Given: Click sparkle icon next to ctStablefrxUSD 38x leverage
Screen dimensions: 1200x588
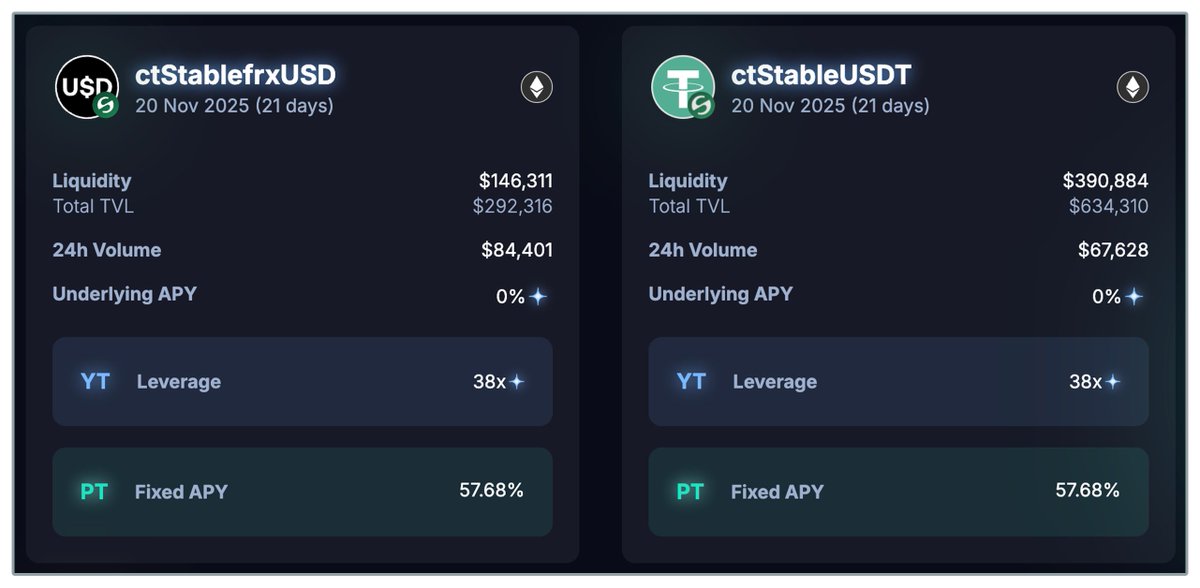Looking at the screenshot, I should (x=516, y=382).
